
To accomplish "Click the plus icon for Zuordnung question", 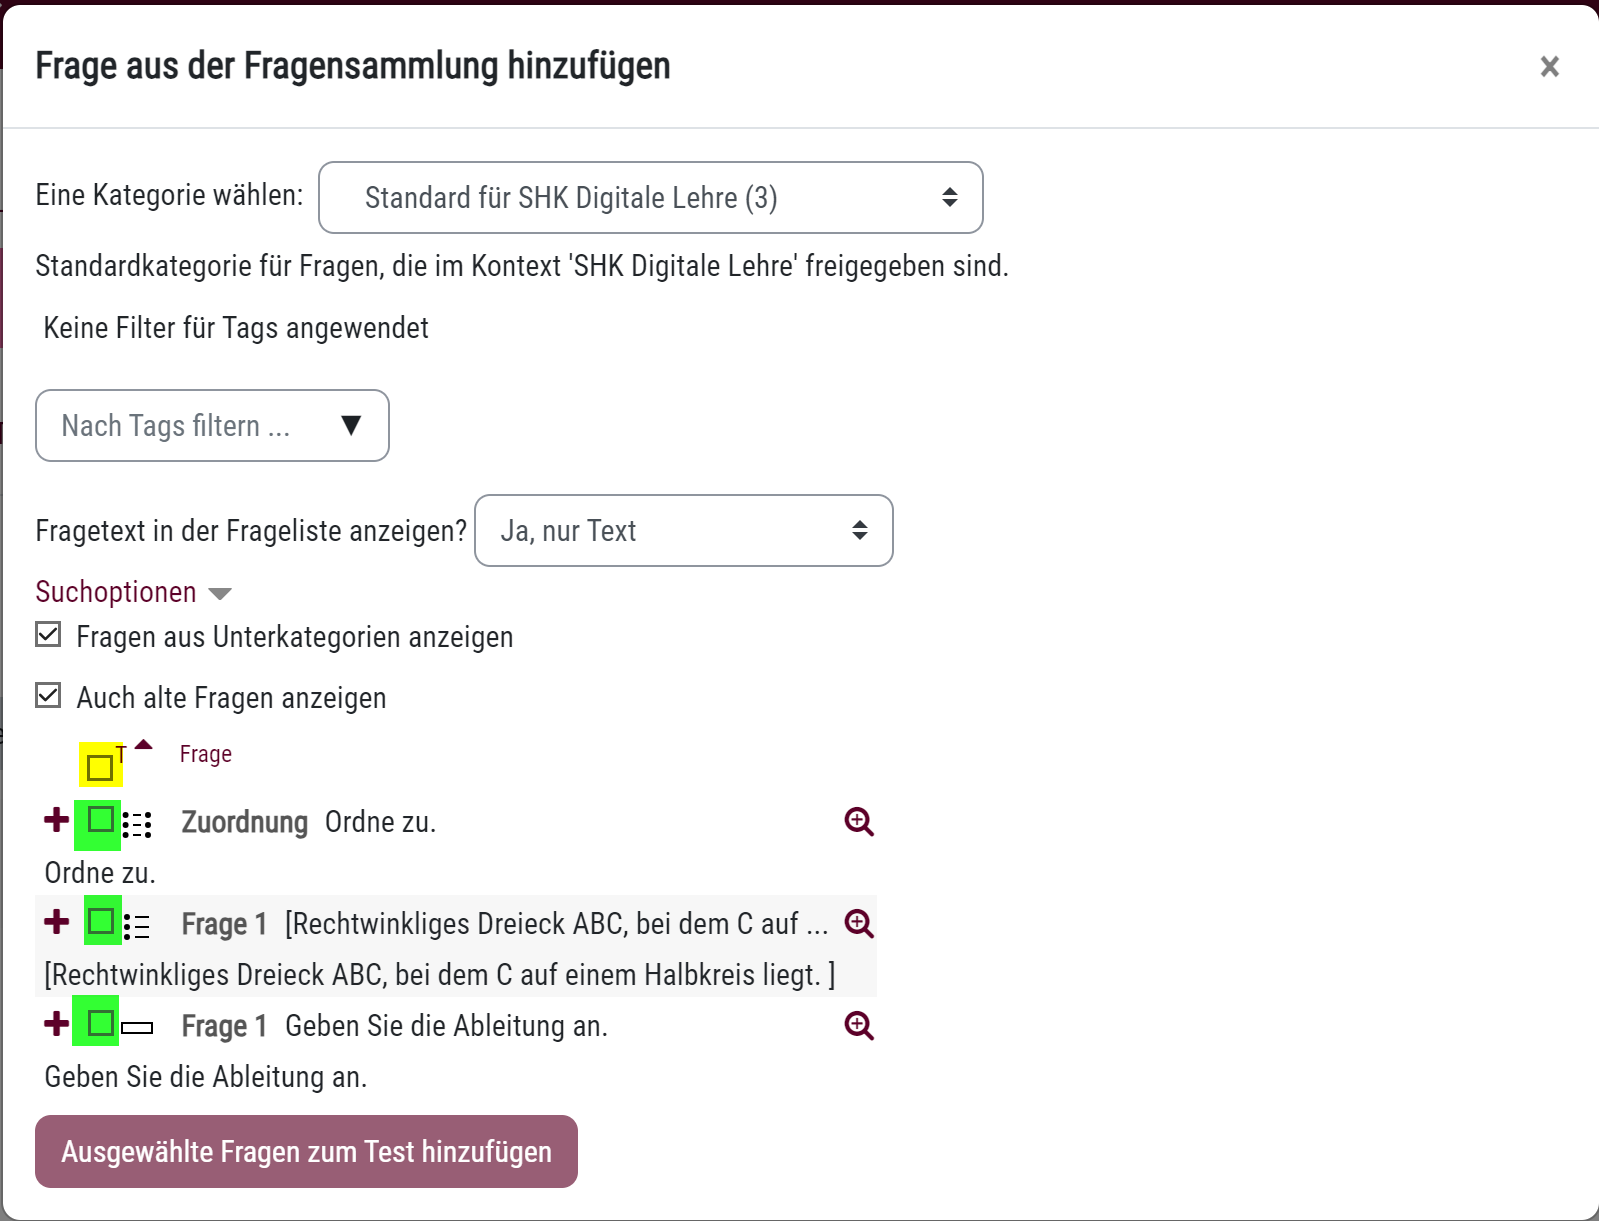I will [x=57, y=821].
